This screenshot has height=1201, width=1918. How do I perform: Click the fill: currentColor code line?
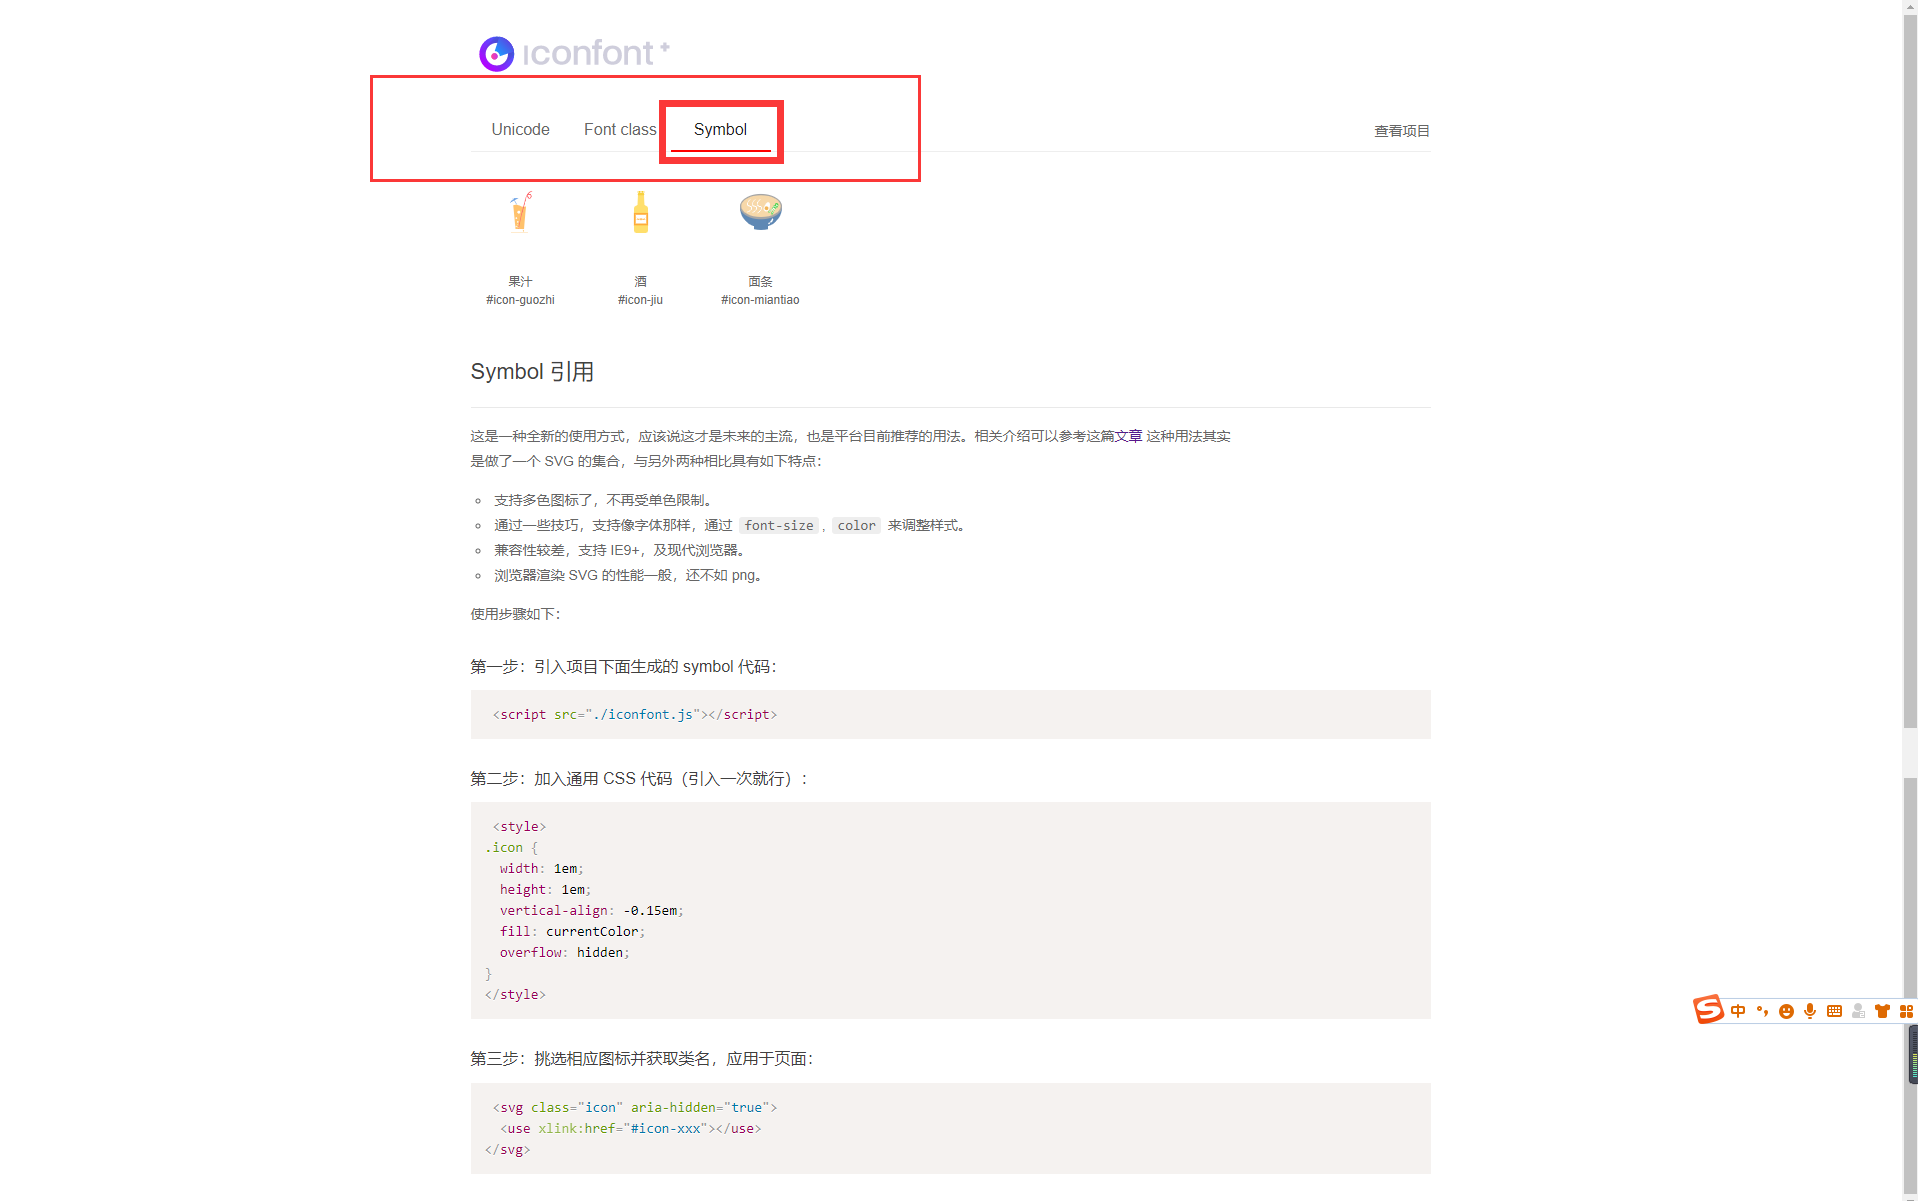tap(572, 931)
